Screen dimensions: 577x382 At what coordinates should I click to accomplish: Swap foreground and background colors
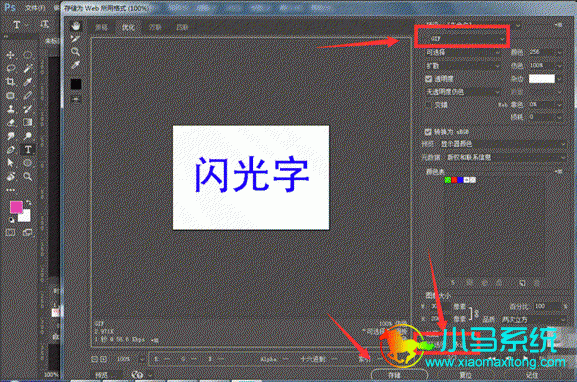(28, 203)
